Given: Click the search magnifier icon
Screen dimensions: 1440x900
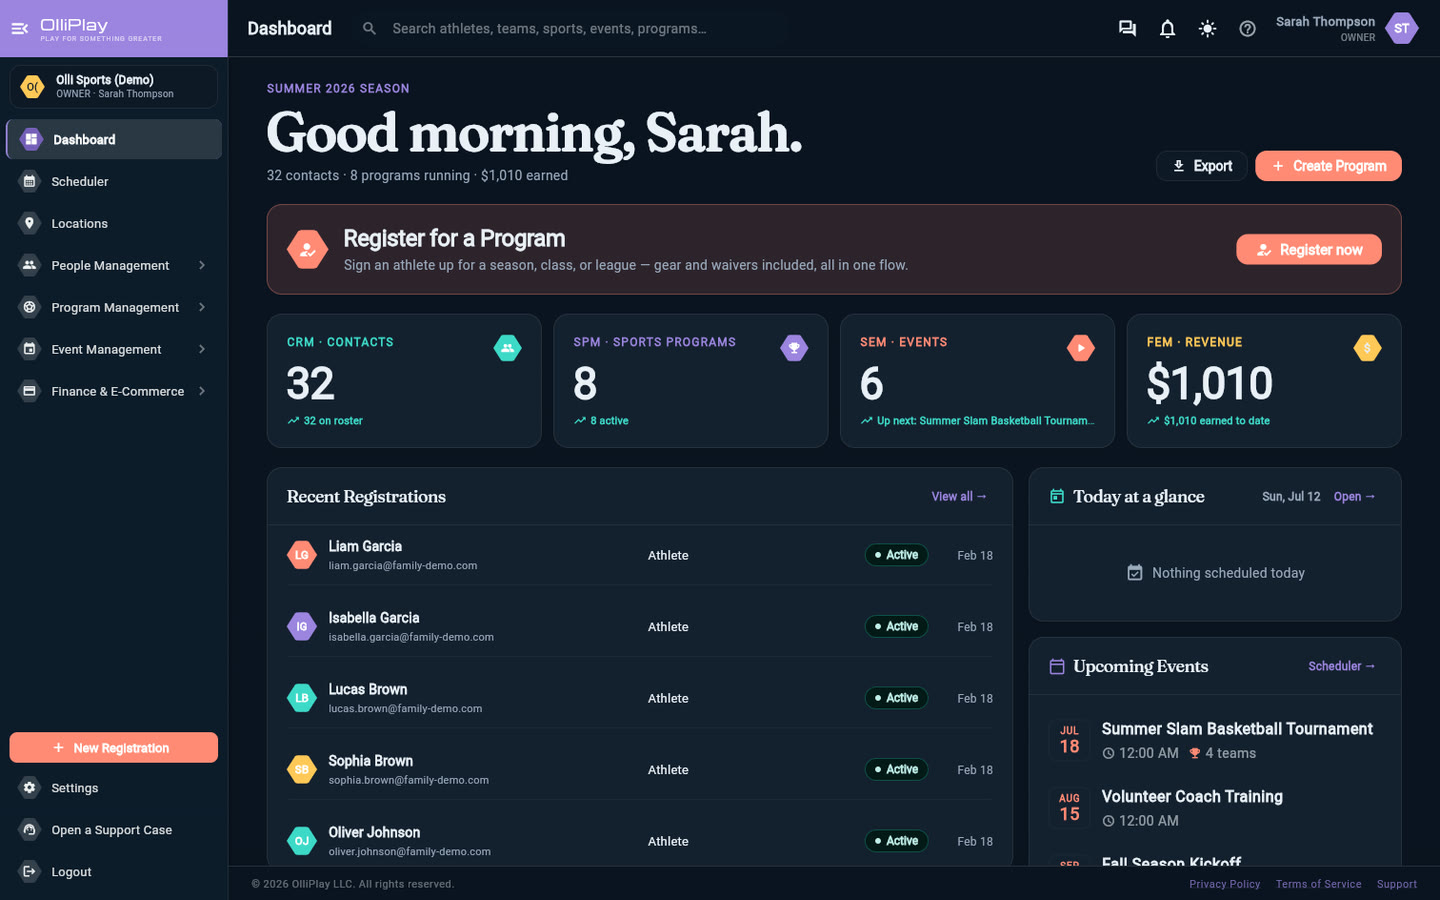Looking at the screenshot, I should 369,28.
